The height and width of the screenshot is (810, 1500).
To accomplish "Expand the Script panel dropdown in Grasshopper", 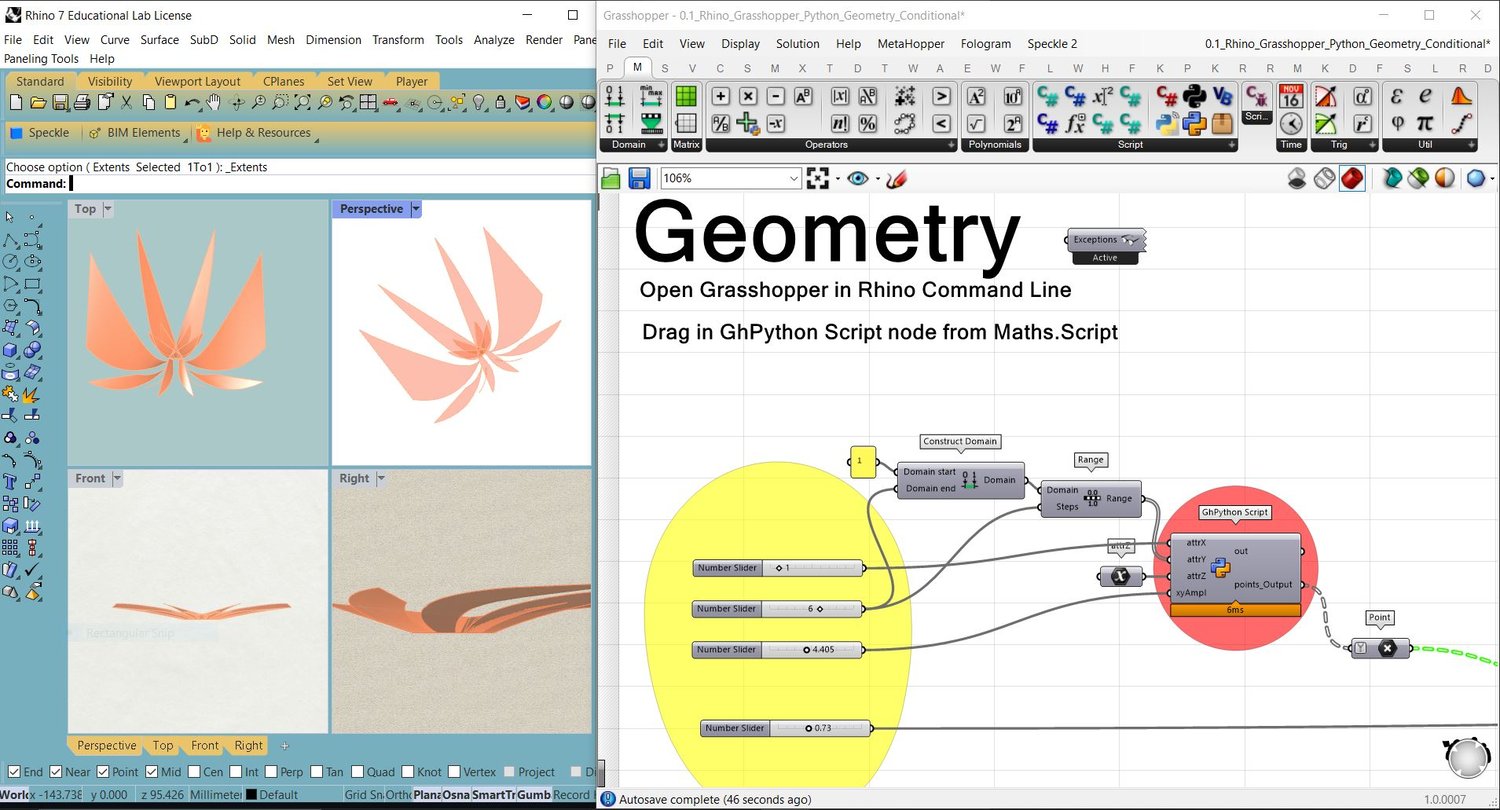I will point(1231,145).
